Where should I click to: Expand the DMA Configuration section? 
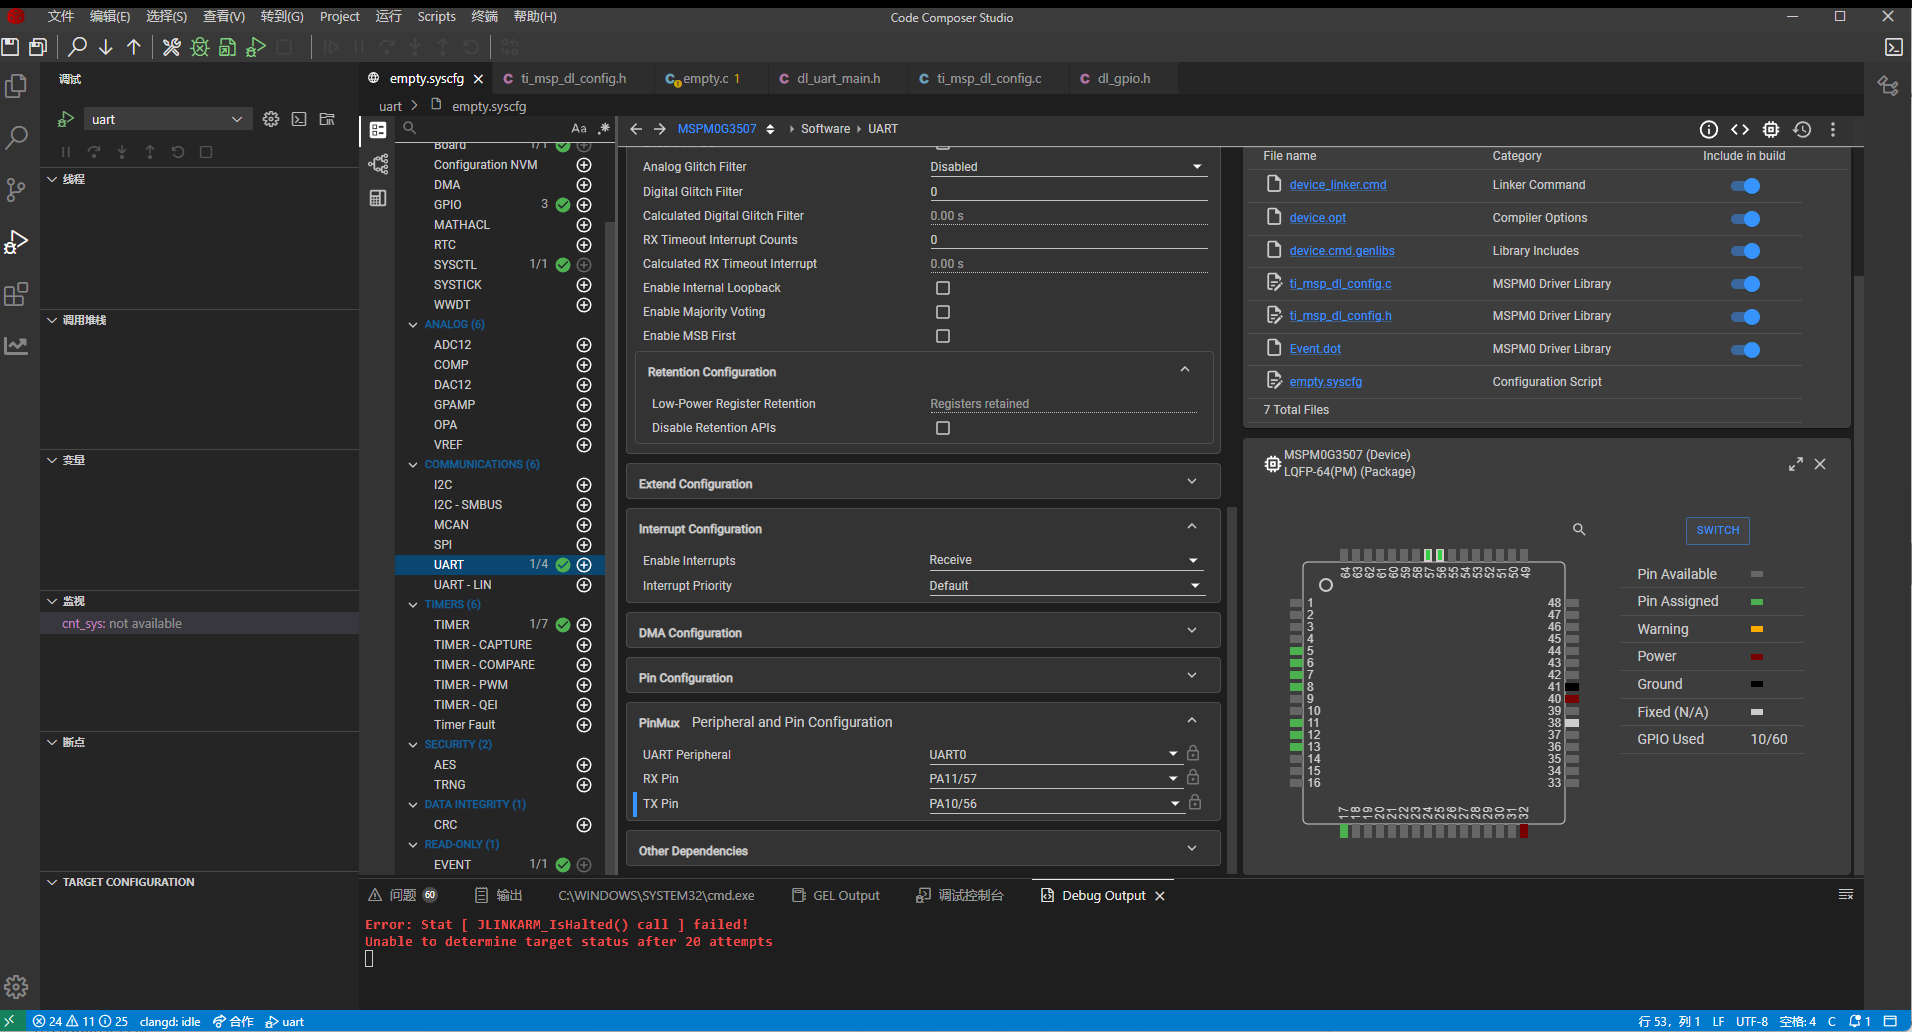922,632
